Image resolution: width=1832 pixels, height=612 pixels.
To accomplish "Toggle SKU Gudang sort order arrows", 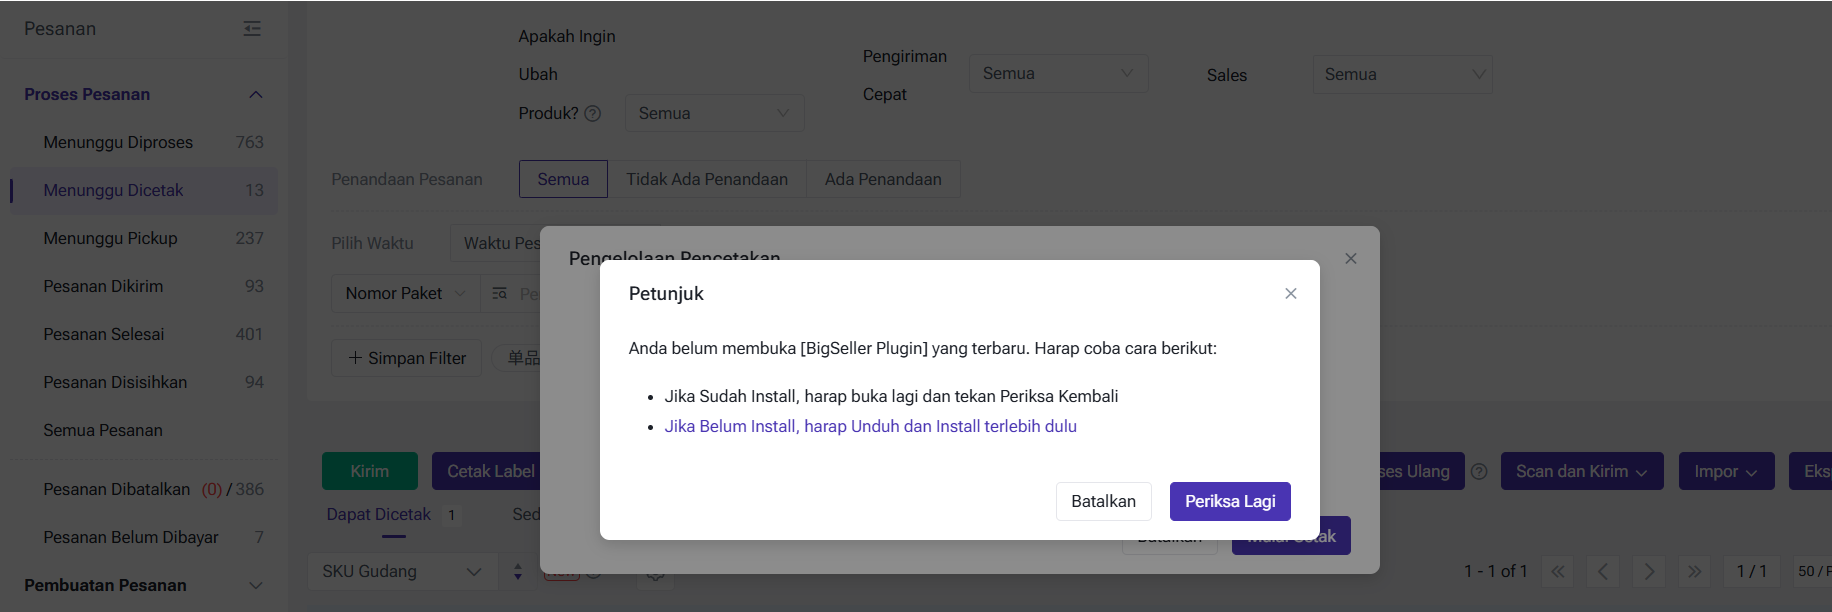I will tap(517, 571).
